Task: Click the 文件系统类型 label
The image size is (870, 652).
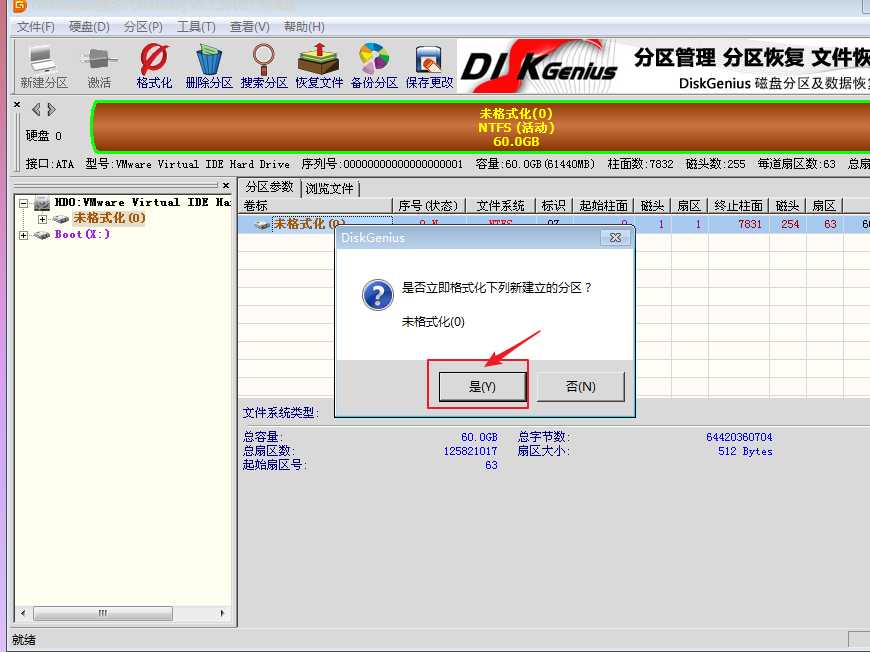Action: 281,413
